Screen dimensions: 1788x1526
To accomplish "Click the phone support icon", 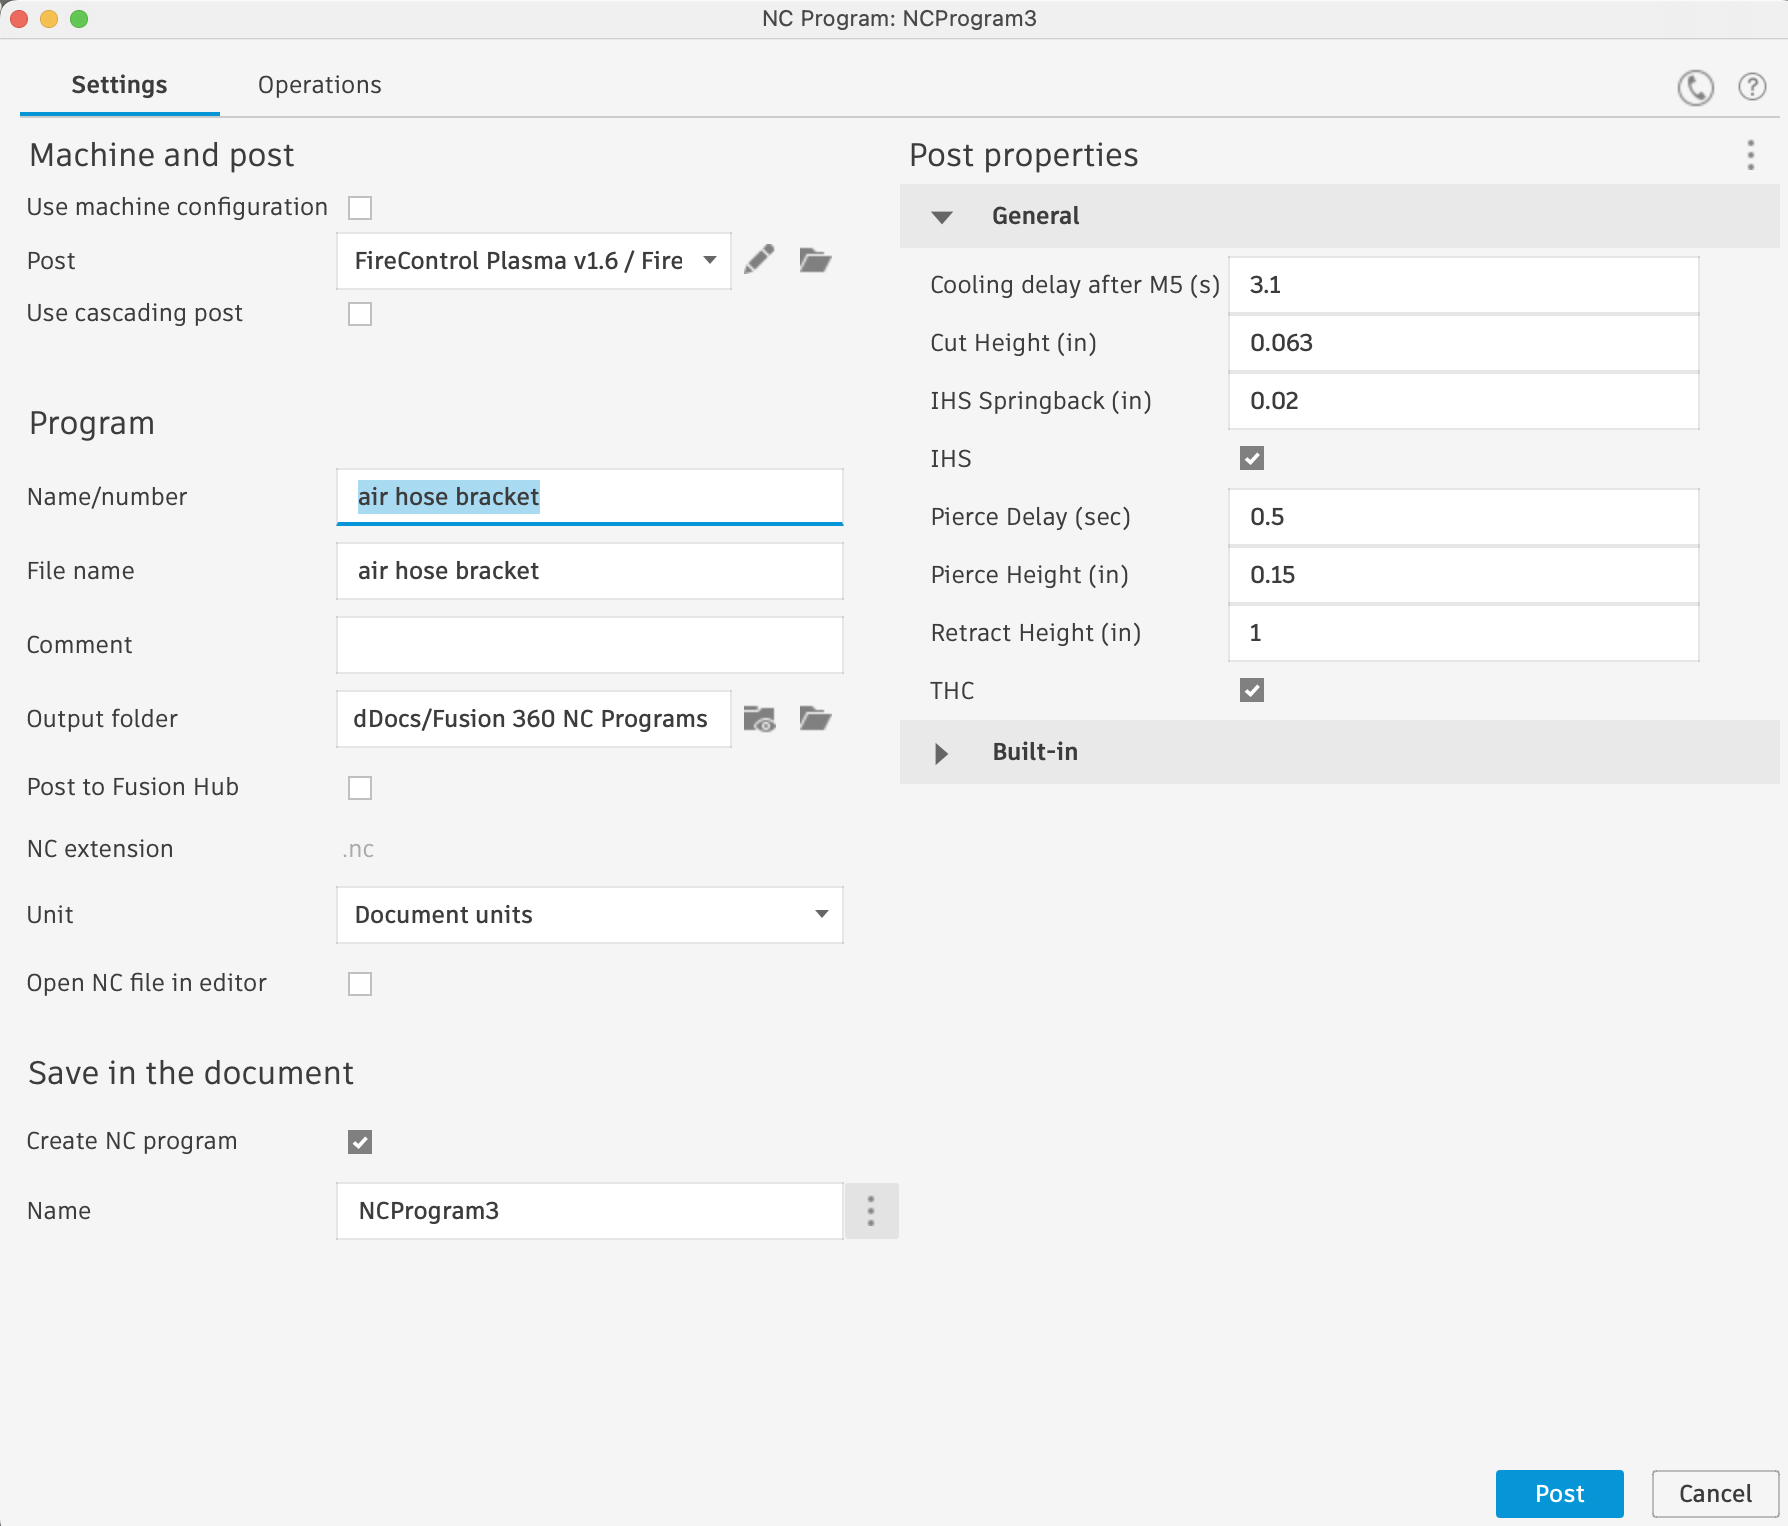I will pos(1695,88).
